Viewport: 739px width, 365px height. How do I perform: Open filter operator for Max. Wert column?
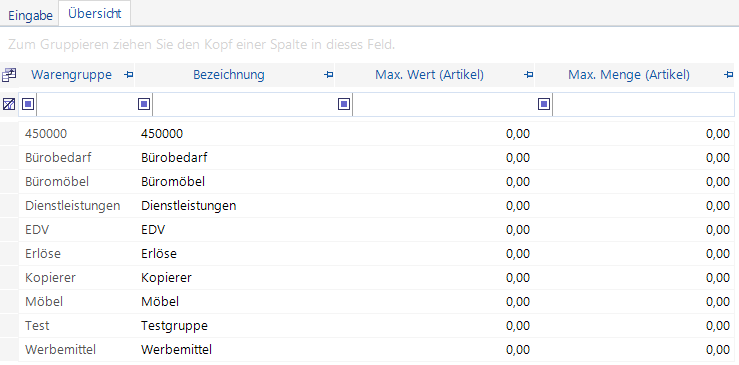(344, 104)
